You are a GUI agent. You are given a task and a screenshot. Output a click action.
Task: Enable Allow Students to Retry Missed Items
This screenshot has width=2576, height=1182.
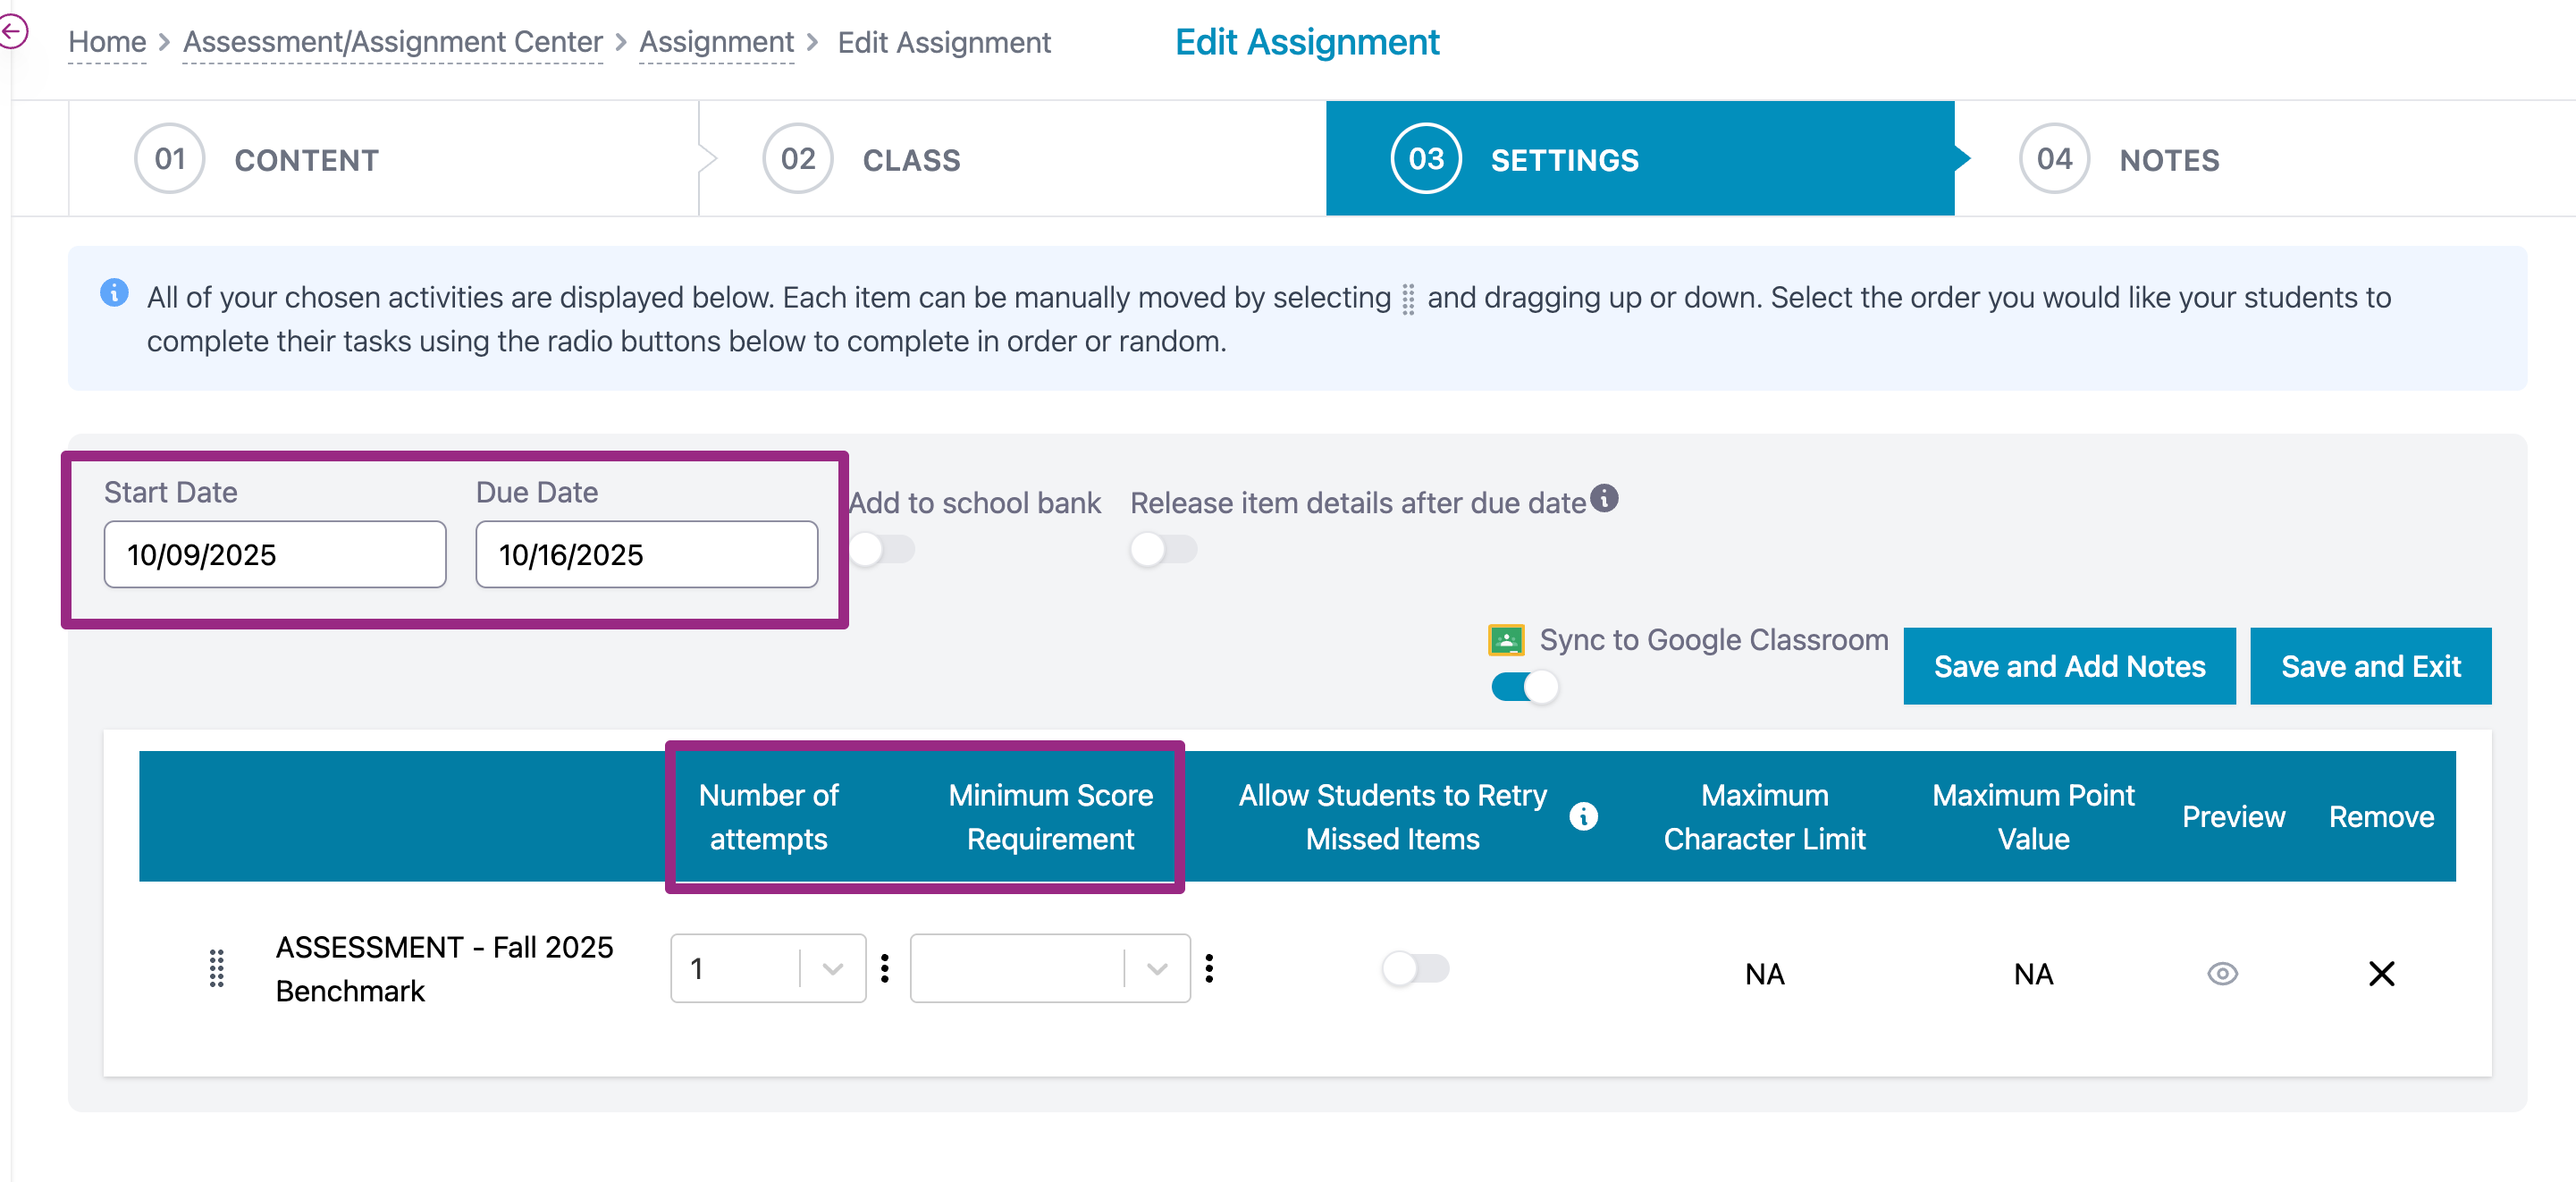pos(1414,968)
